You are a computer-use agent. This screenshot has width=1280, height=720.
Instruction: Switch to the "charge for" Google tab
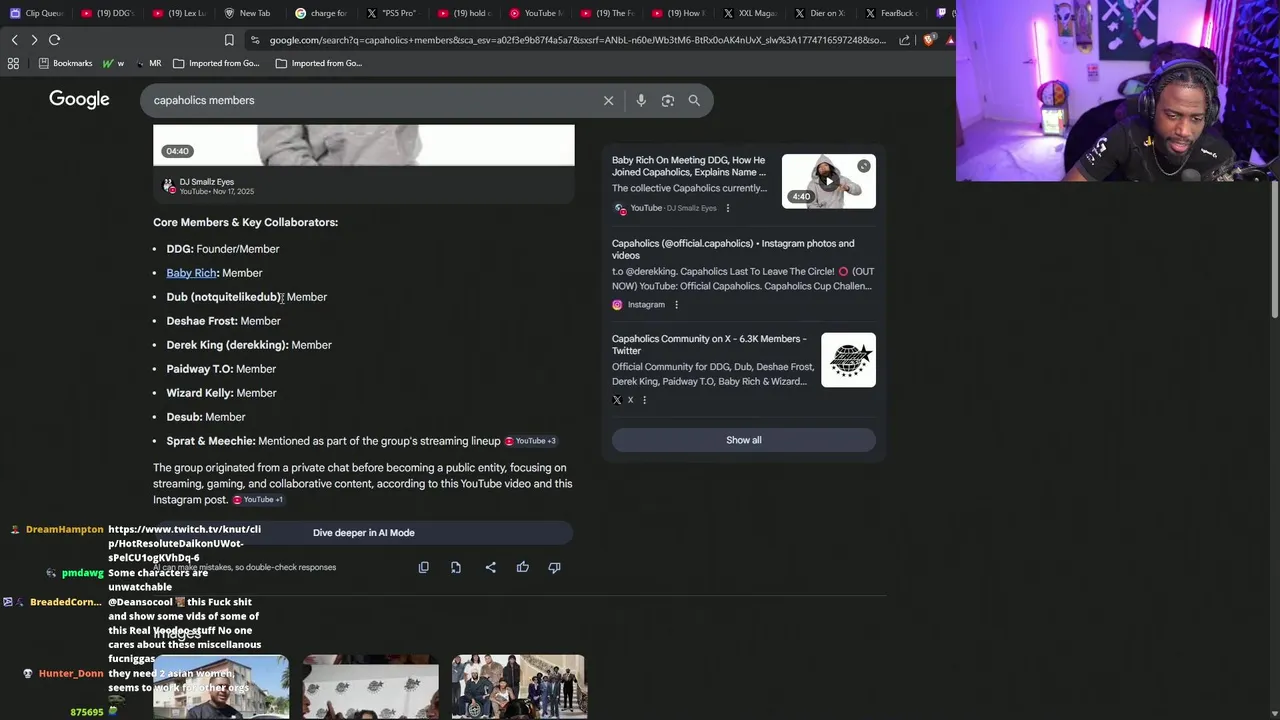pos(321,13)
